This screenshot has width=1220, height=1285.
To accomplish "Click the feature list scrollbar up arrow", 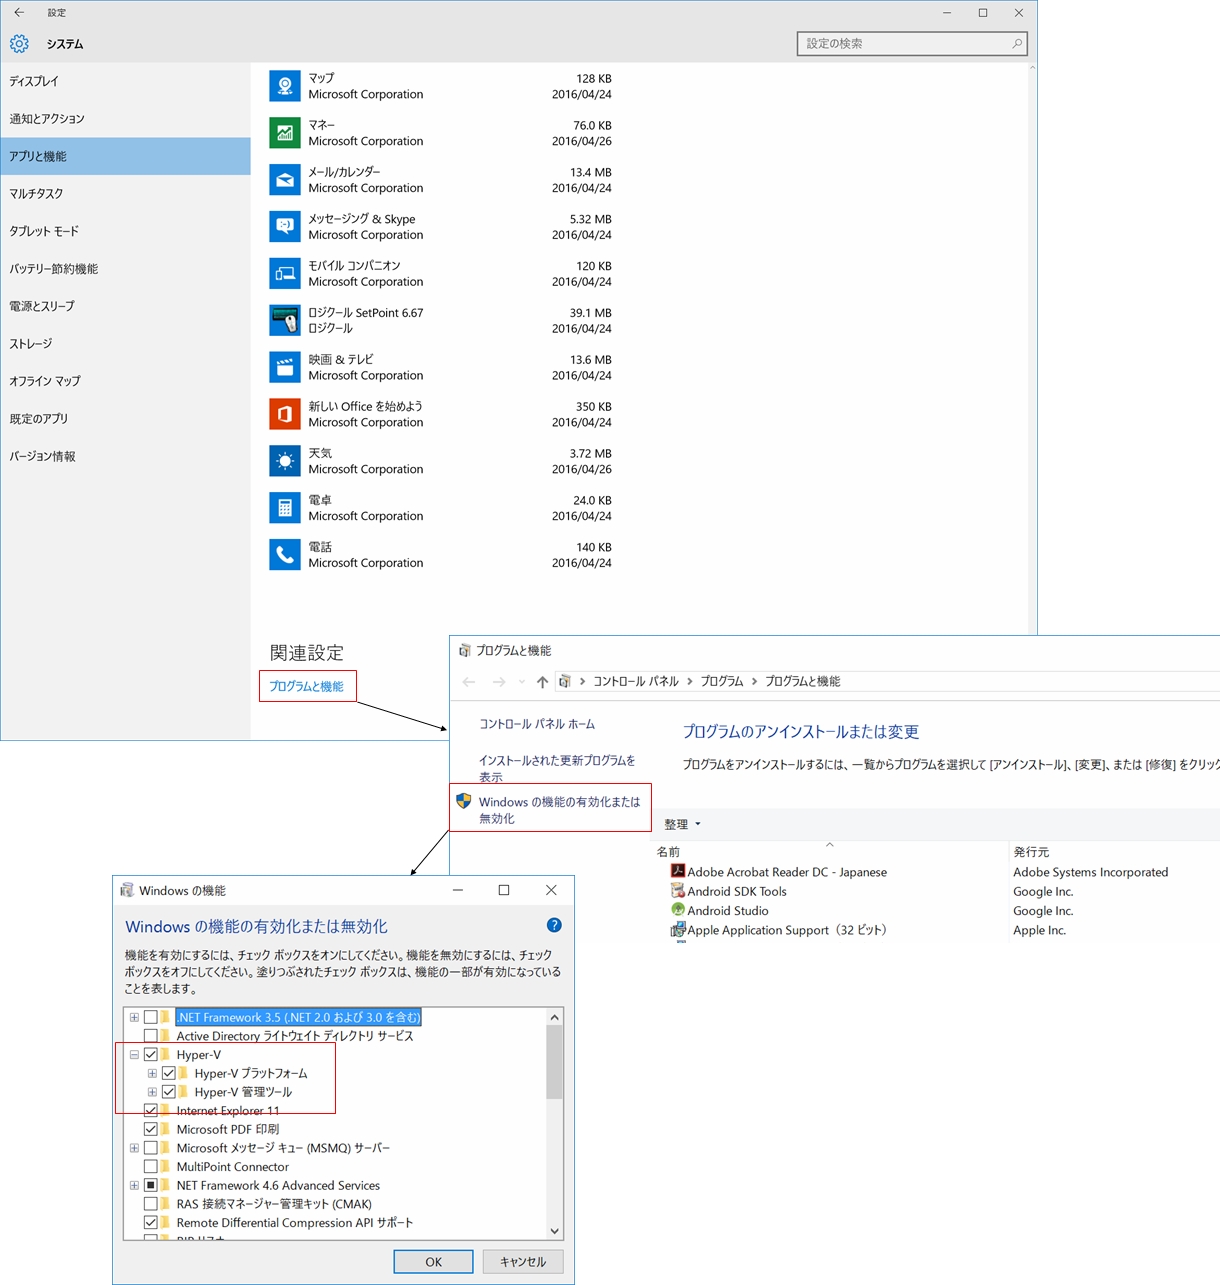I will (x=555, y=1017).
